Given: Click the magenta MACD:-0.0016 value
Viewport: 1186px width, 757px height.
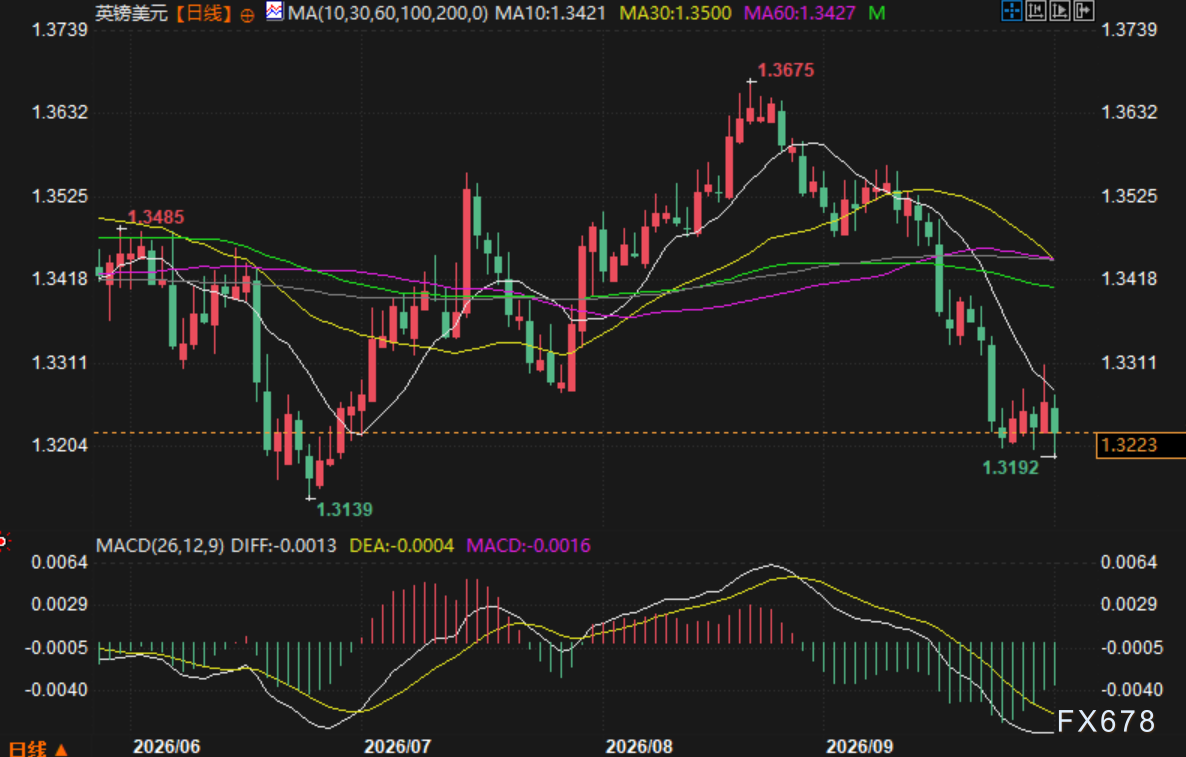Looking at the screenshot, I should click(529, 545).
